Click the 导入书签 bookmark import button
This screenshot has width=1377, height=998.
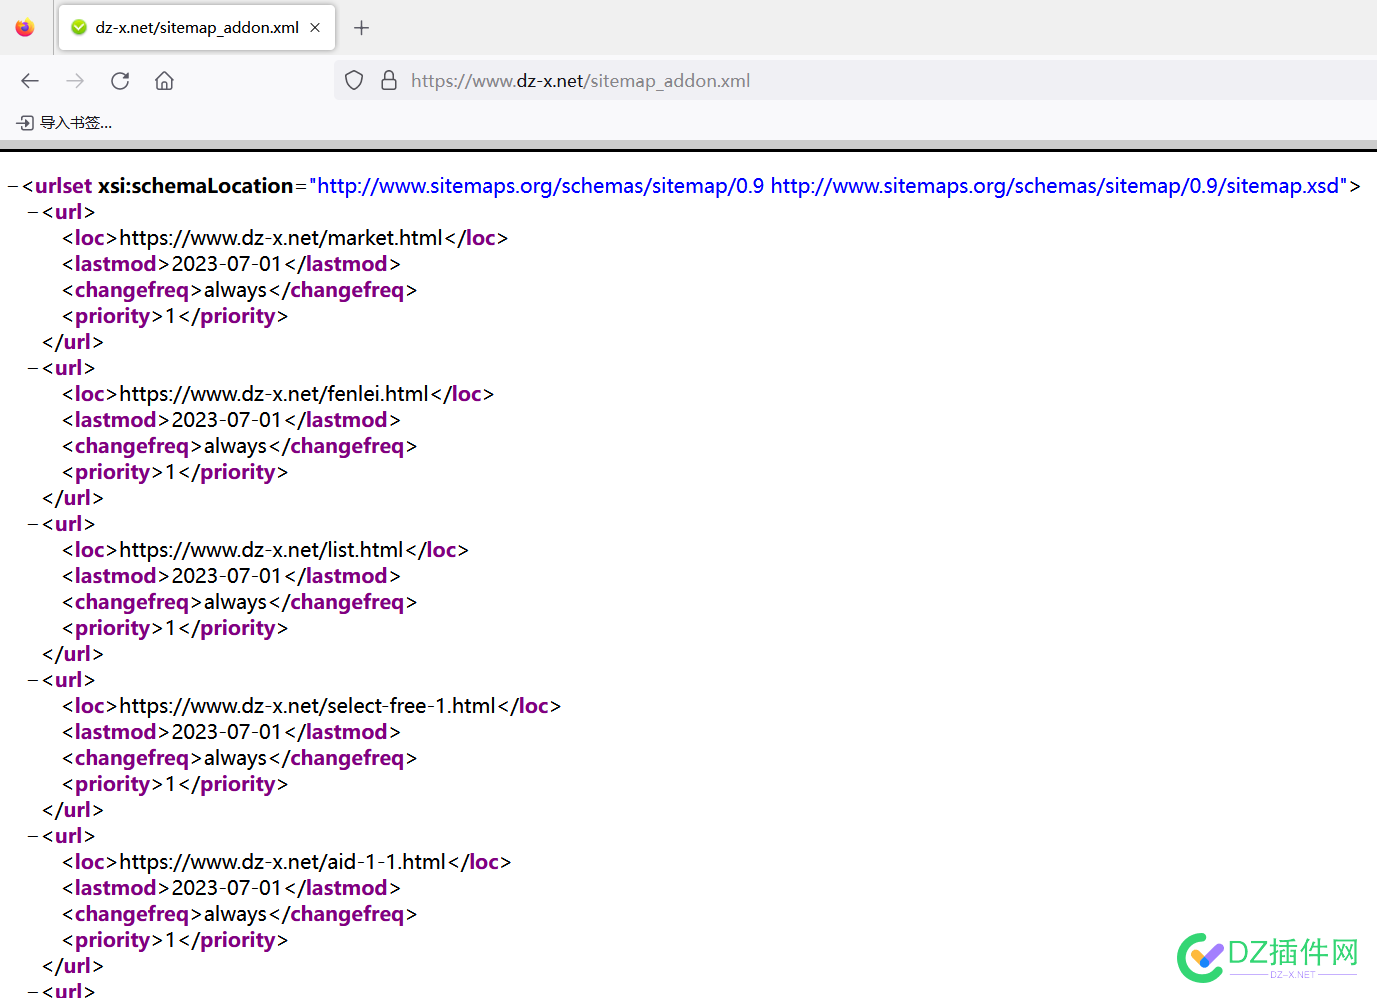[x=64, y=123]
